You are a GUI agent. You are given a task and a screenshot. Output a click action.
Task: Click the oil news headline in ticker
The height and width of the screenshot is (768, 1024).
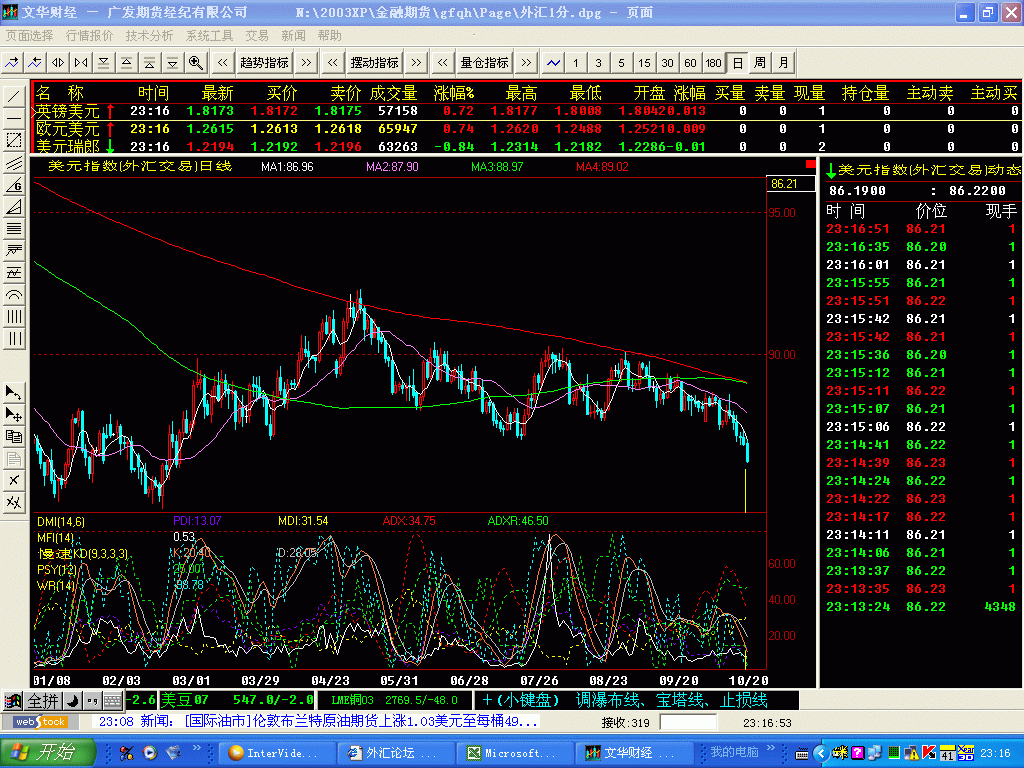tap(361, 722)
